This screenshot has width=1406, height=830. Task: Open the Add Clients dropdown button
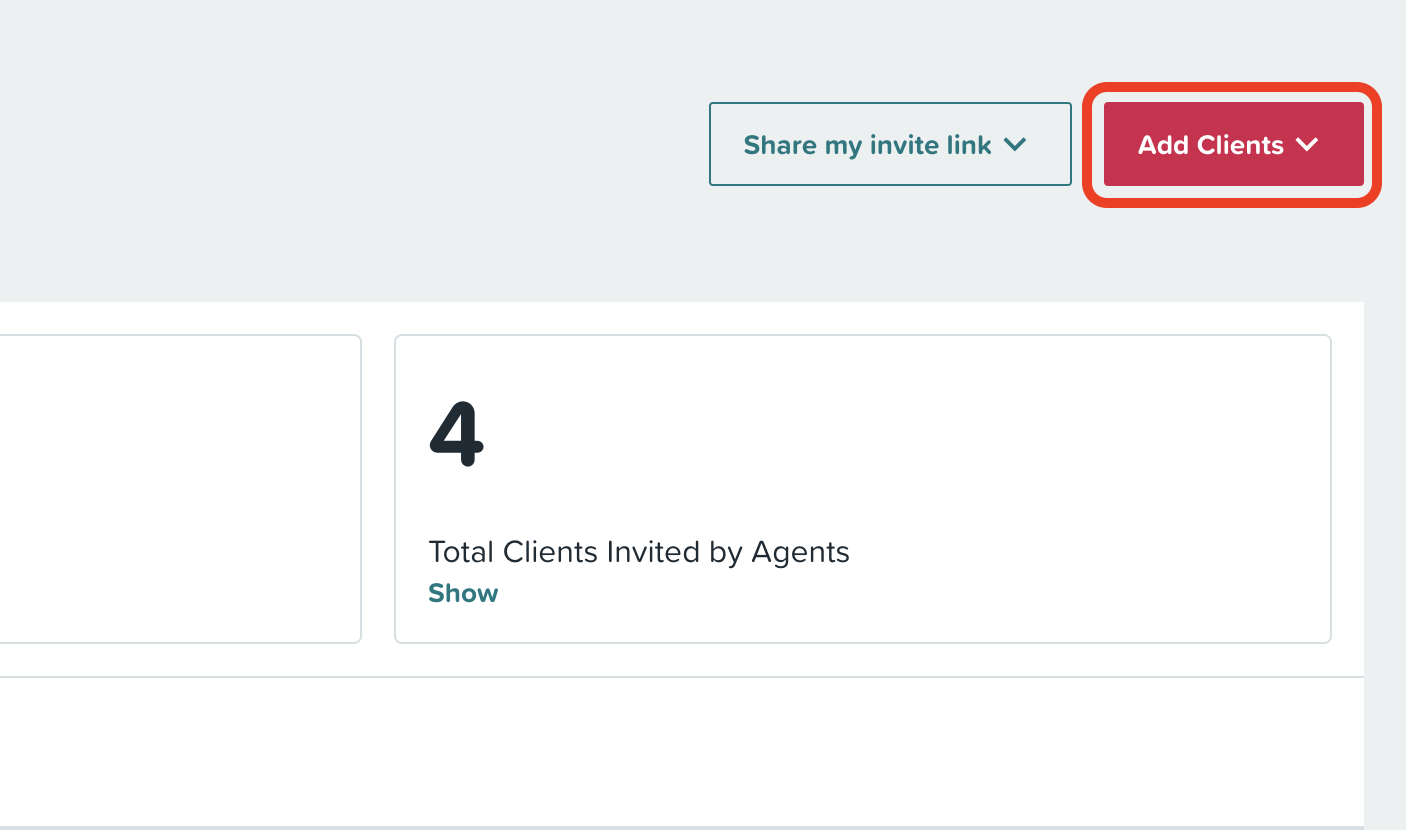(1233, 144)
